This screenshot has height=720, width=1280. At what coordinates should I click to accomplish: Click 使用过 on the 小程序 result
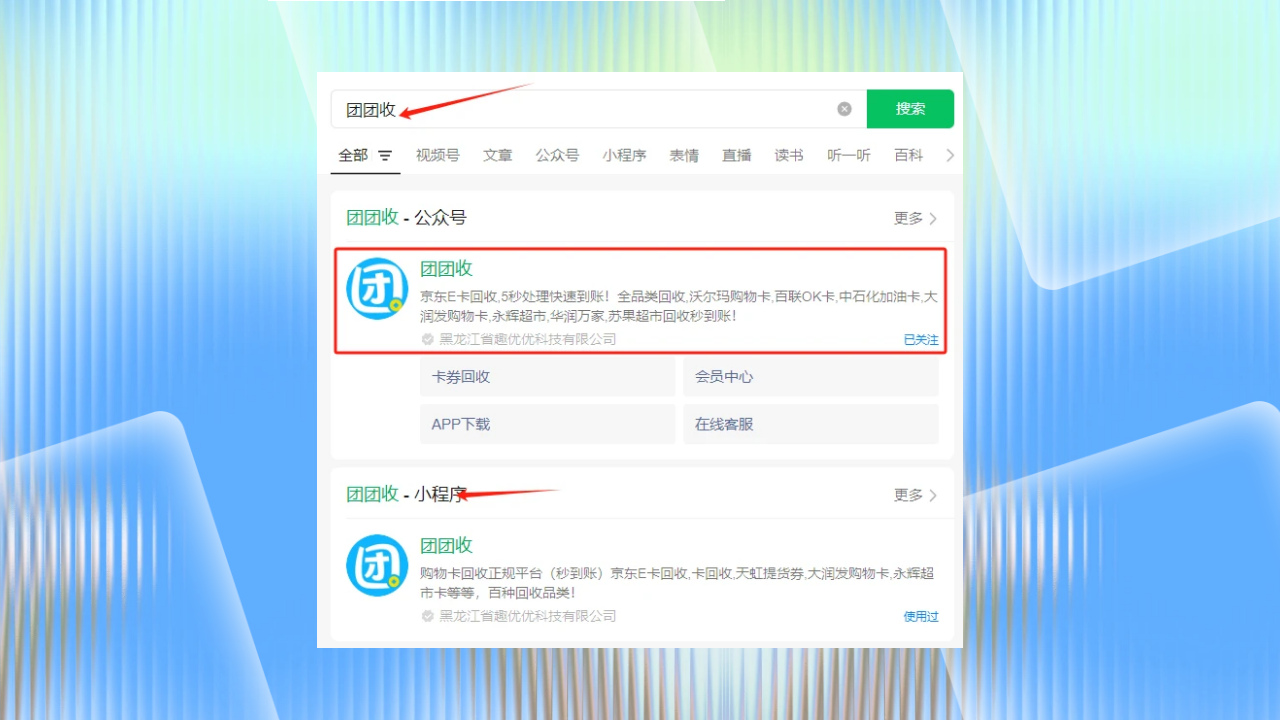[921, 617]
